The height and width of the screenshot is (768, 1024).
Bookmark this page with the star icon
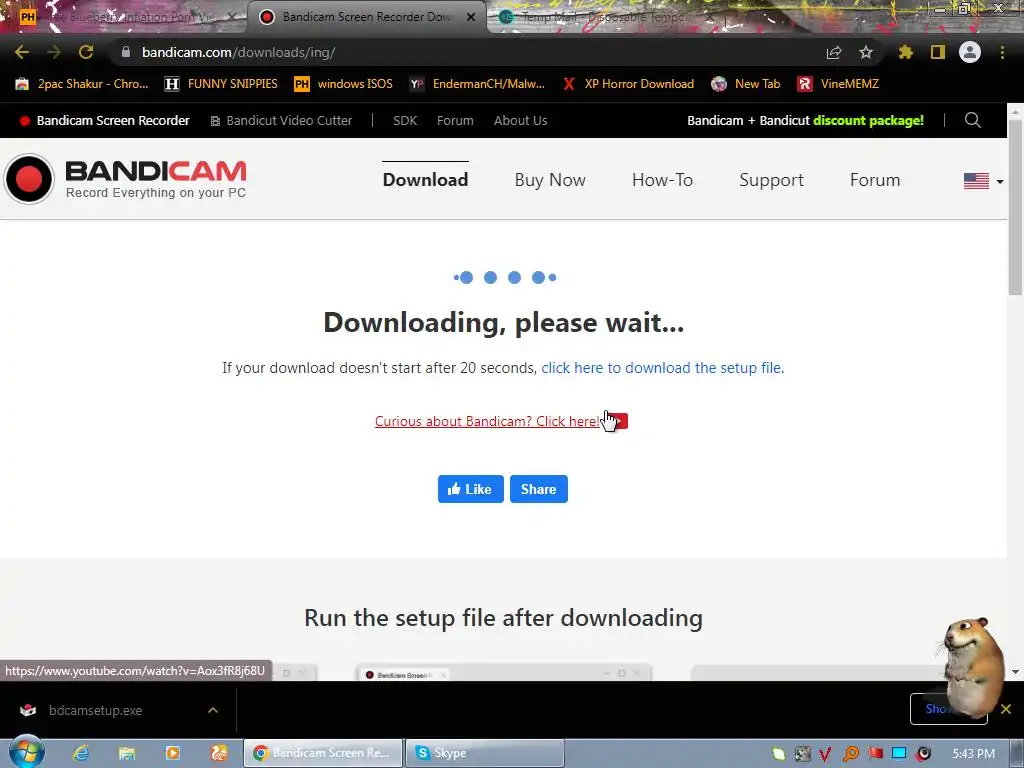(866, 52)
